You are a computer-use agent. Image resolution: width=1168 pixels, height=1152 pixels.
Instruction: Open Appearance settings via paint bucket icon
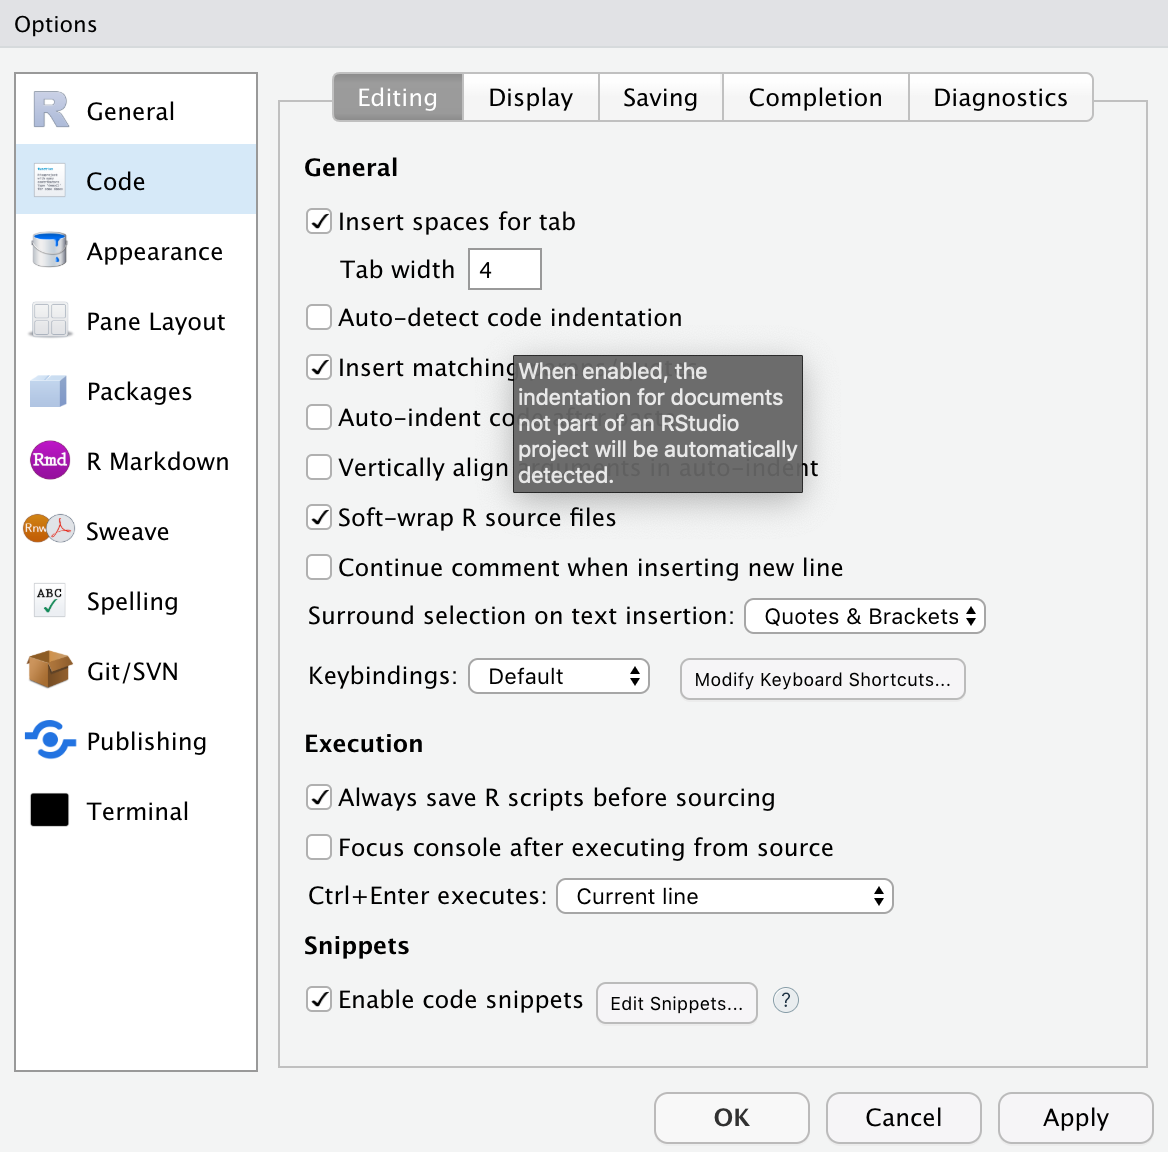coord(49,251)
